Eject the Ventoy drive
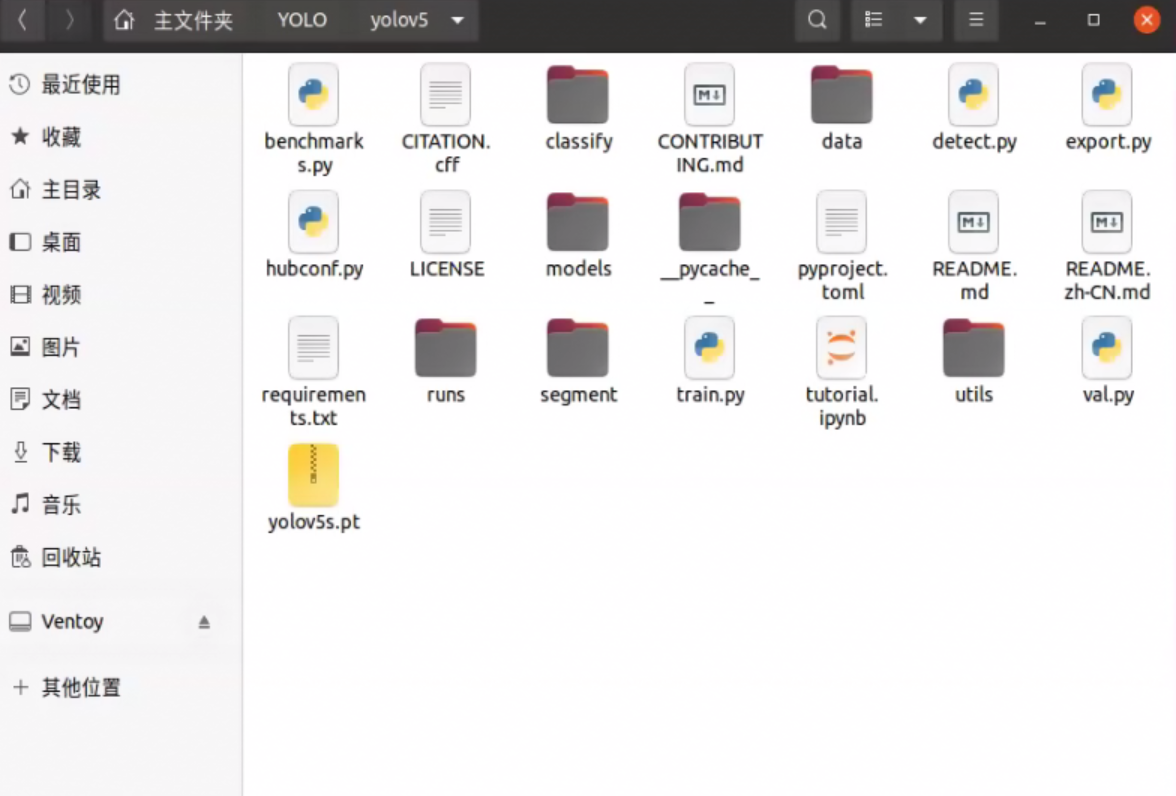Image resolution: width=1176 pixels, height=796 pixels. [204, 622]
